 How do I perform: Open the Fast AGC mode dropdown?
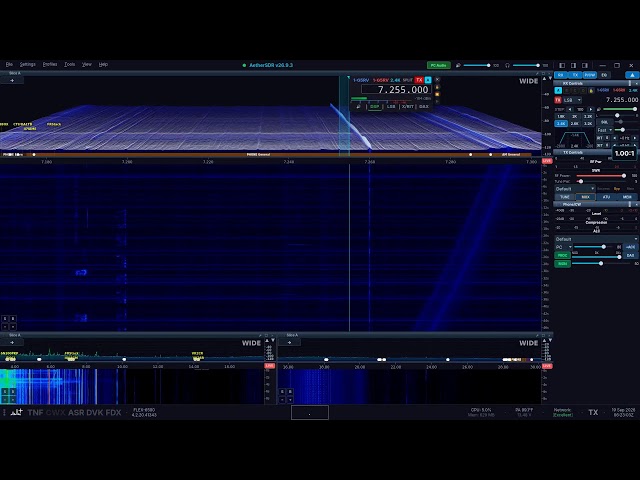[604, 130]
